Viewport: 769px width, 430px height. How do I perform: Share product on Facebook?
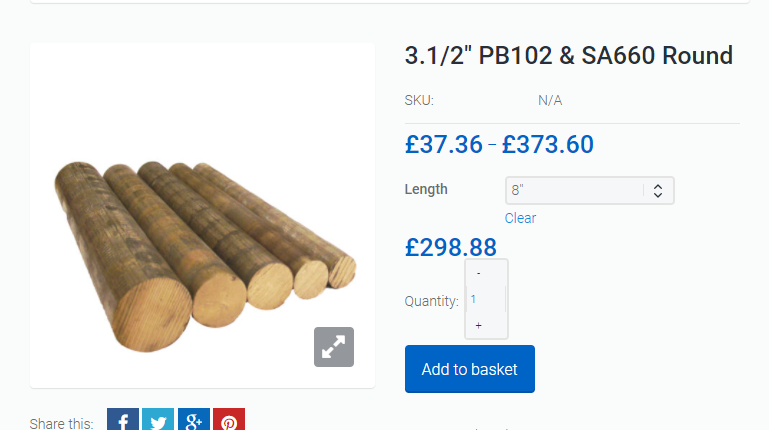click(122, 420)
